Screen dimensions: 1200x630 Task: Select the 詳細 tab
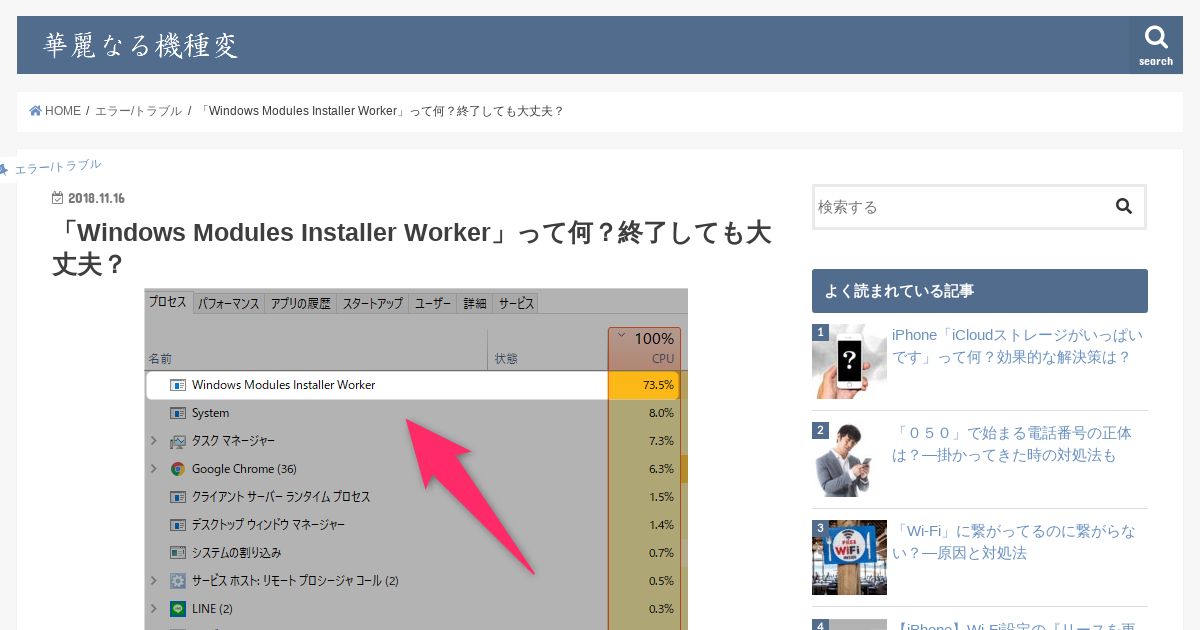point(475,303)
